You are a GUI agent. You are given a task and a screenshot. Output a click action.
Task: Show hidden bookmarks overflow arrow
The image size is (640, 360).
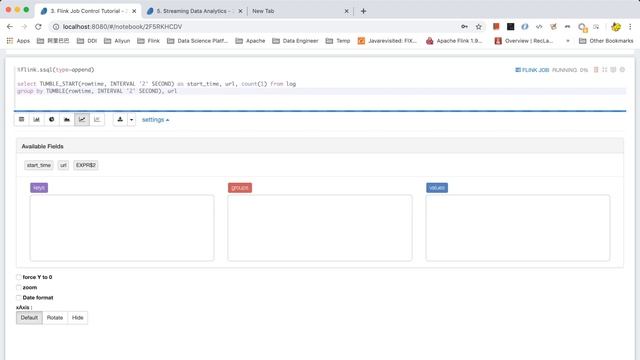click(x=568, y=41)
